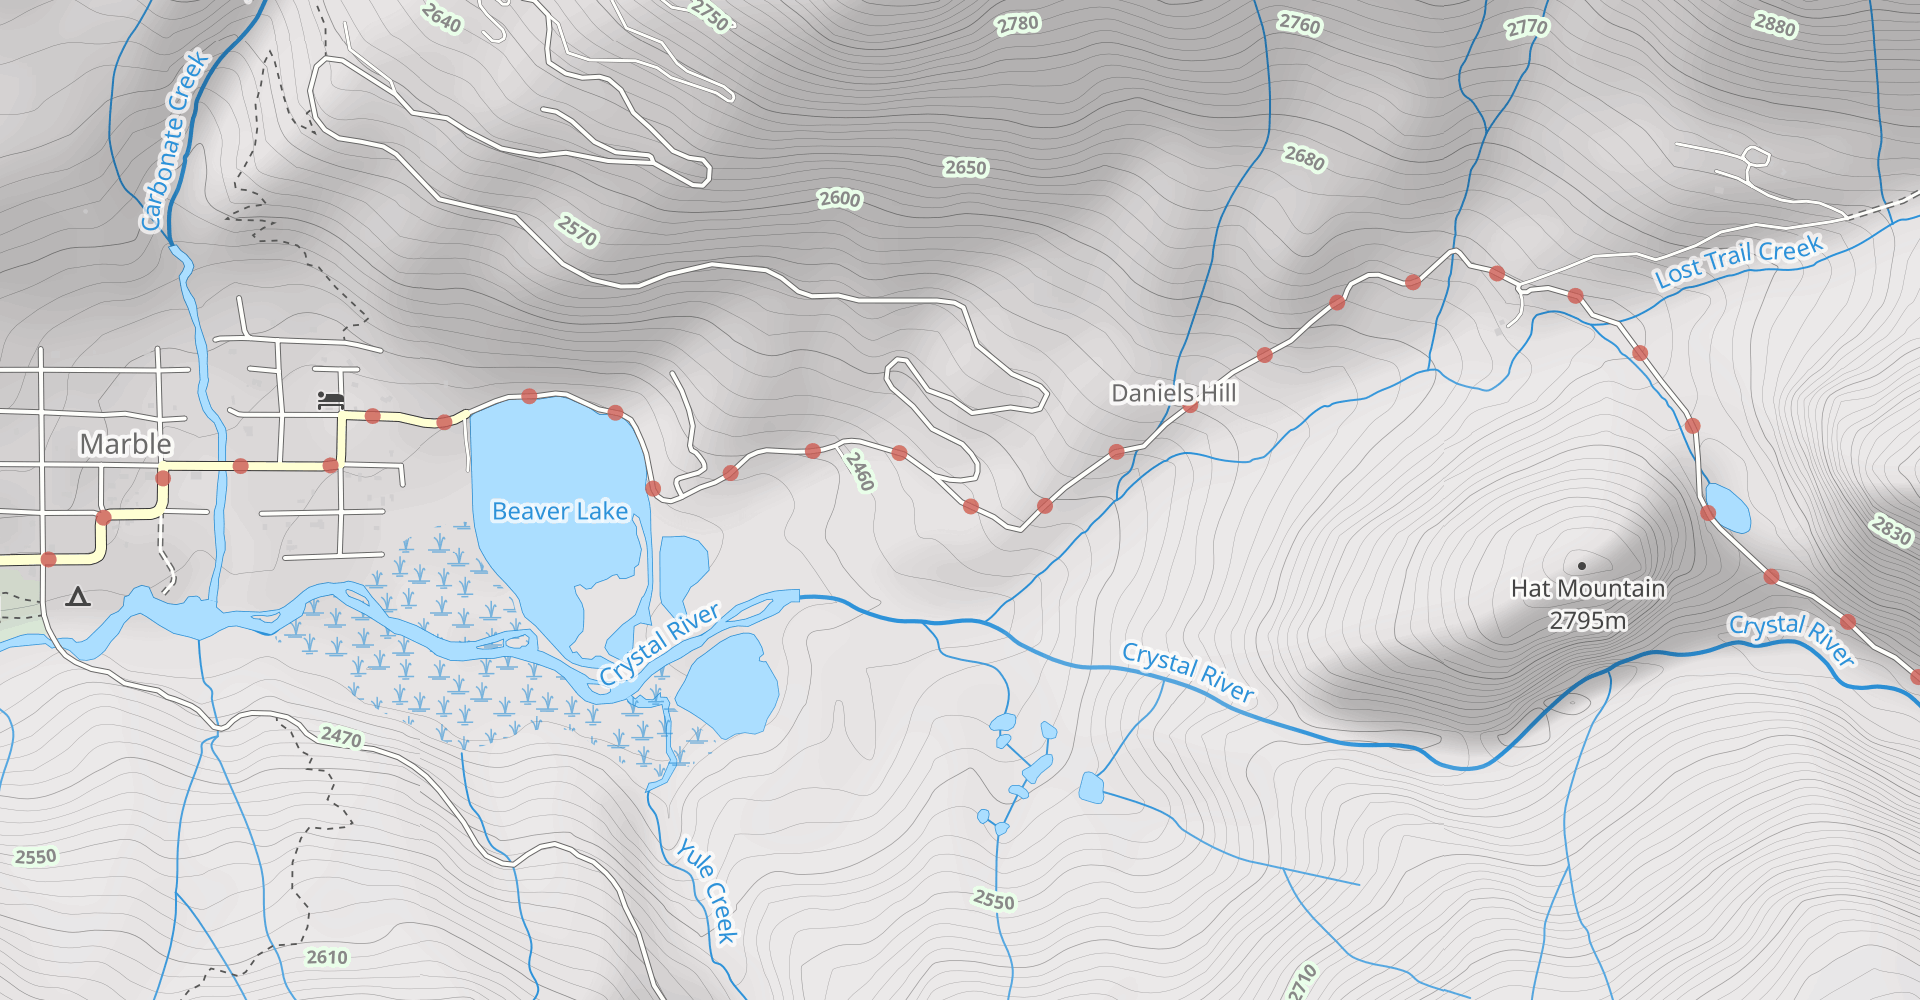Click the Yule Creek label
This screenshot has width=1920, height=1000.
click(x=708, y=891)
